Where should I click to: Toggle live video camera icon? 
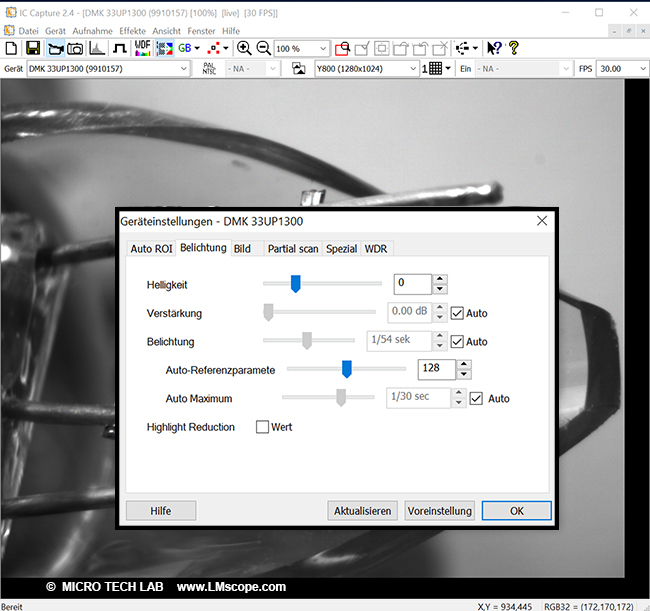(x=55, y=48)
